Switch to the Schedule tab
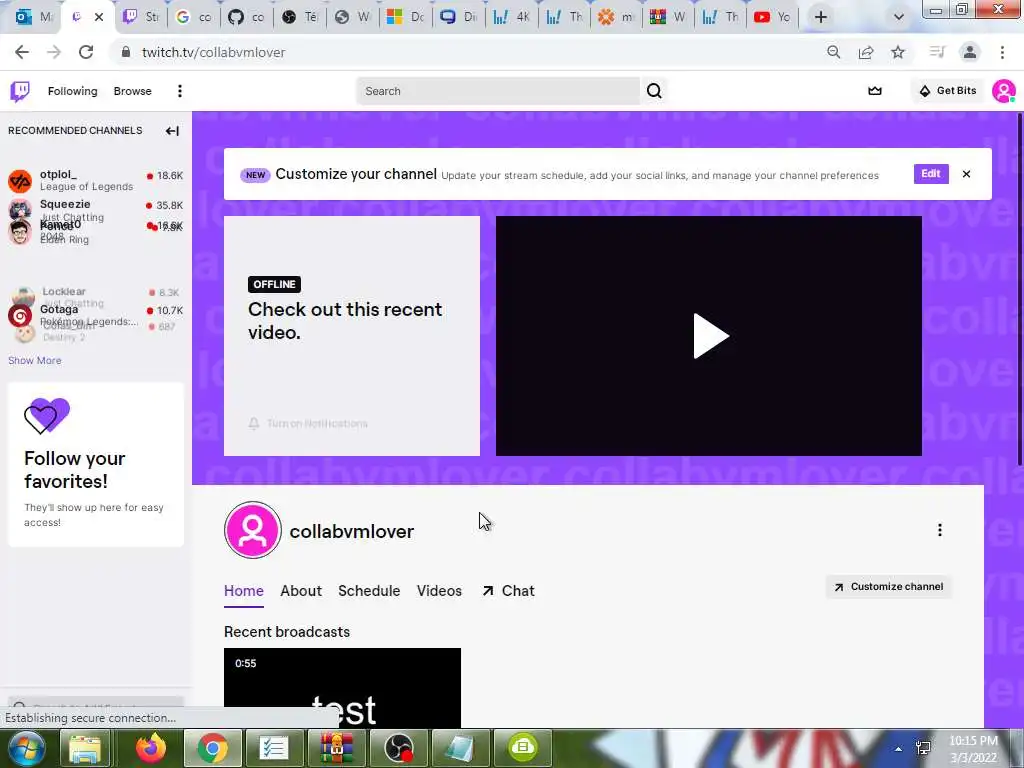The height and width of the screenshot is (768, 1024). pos(369,591)
